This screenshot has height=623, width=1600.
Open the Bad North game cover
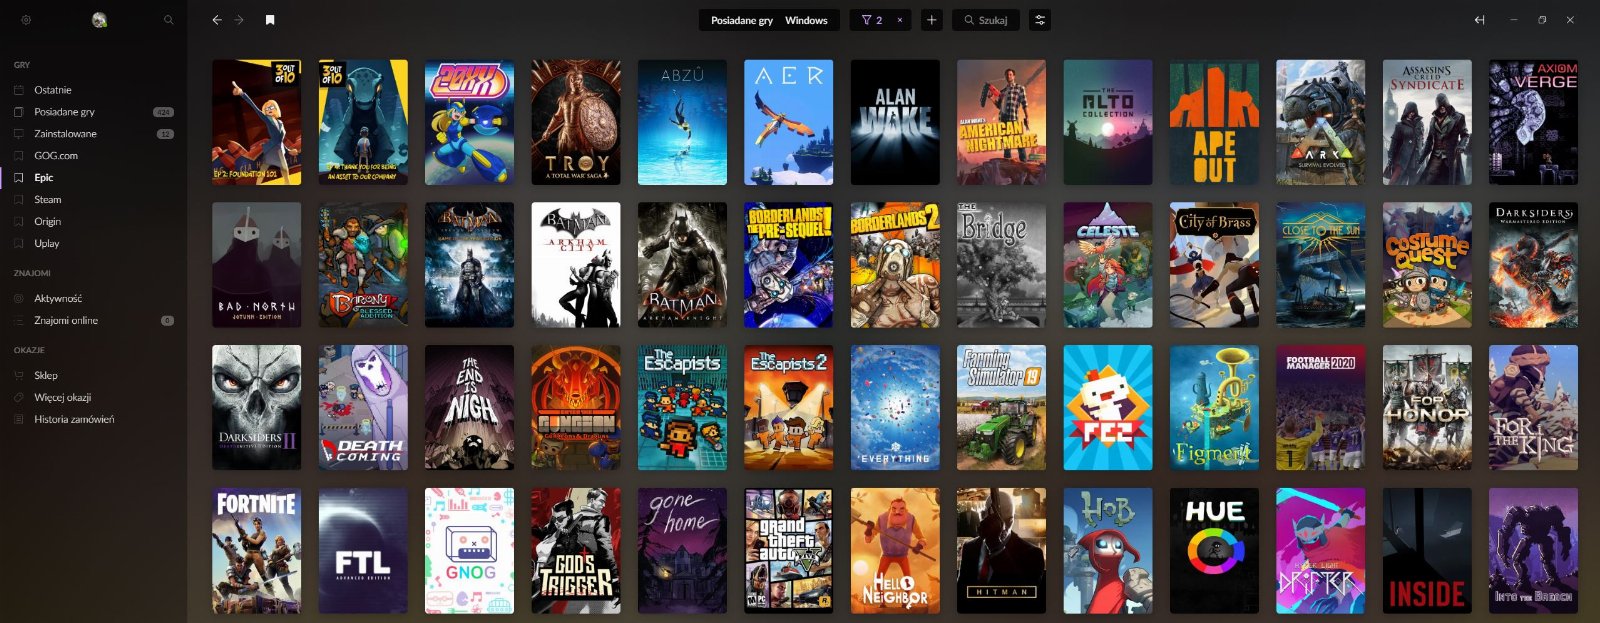(x=257, y=265)
